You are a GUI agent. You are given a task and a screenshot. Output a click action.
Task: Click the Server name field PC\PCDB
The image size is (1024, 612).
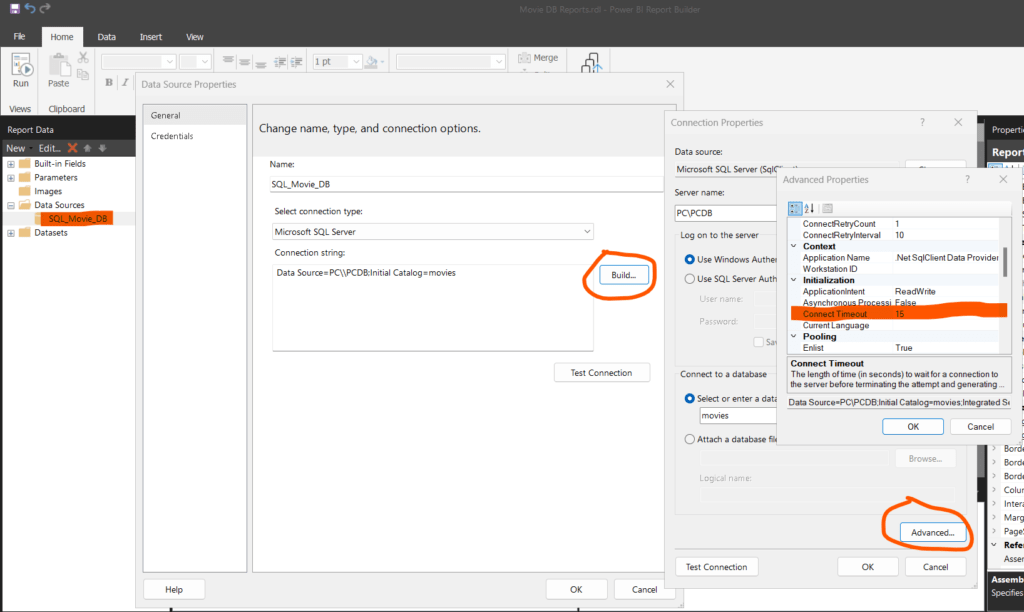tap(726, 213)
